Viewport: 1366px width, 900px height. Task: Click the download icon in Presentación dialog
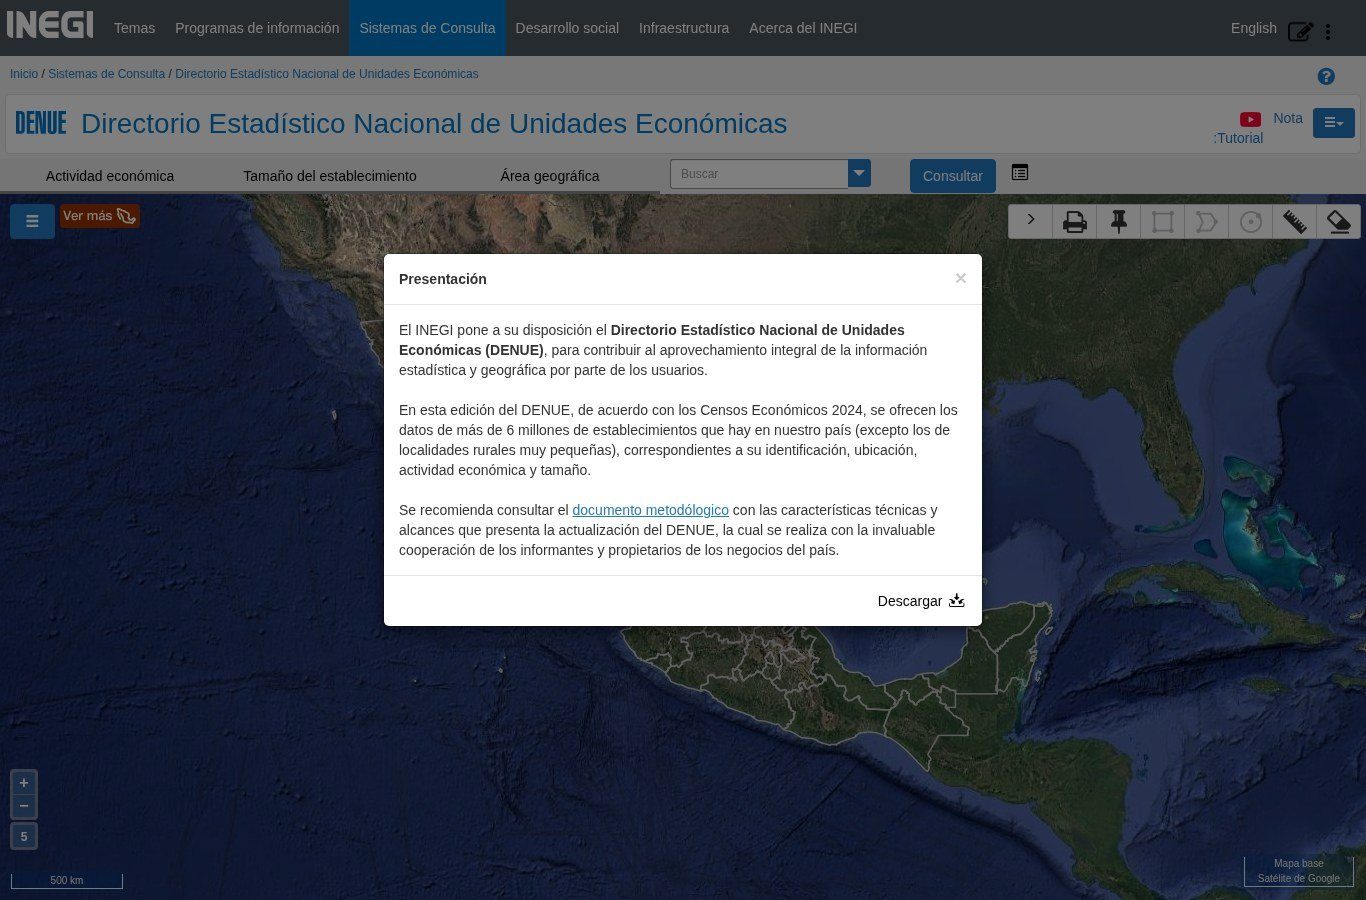(x=957, y=600)
